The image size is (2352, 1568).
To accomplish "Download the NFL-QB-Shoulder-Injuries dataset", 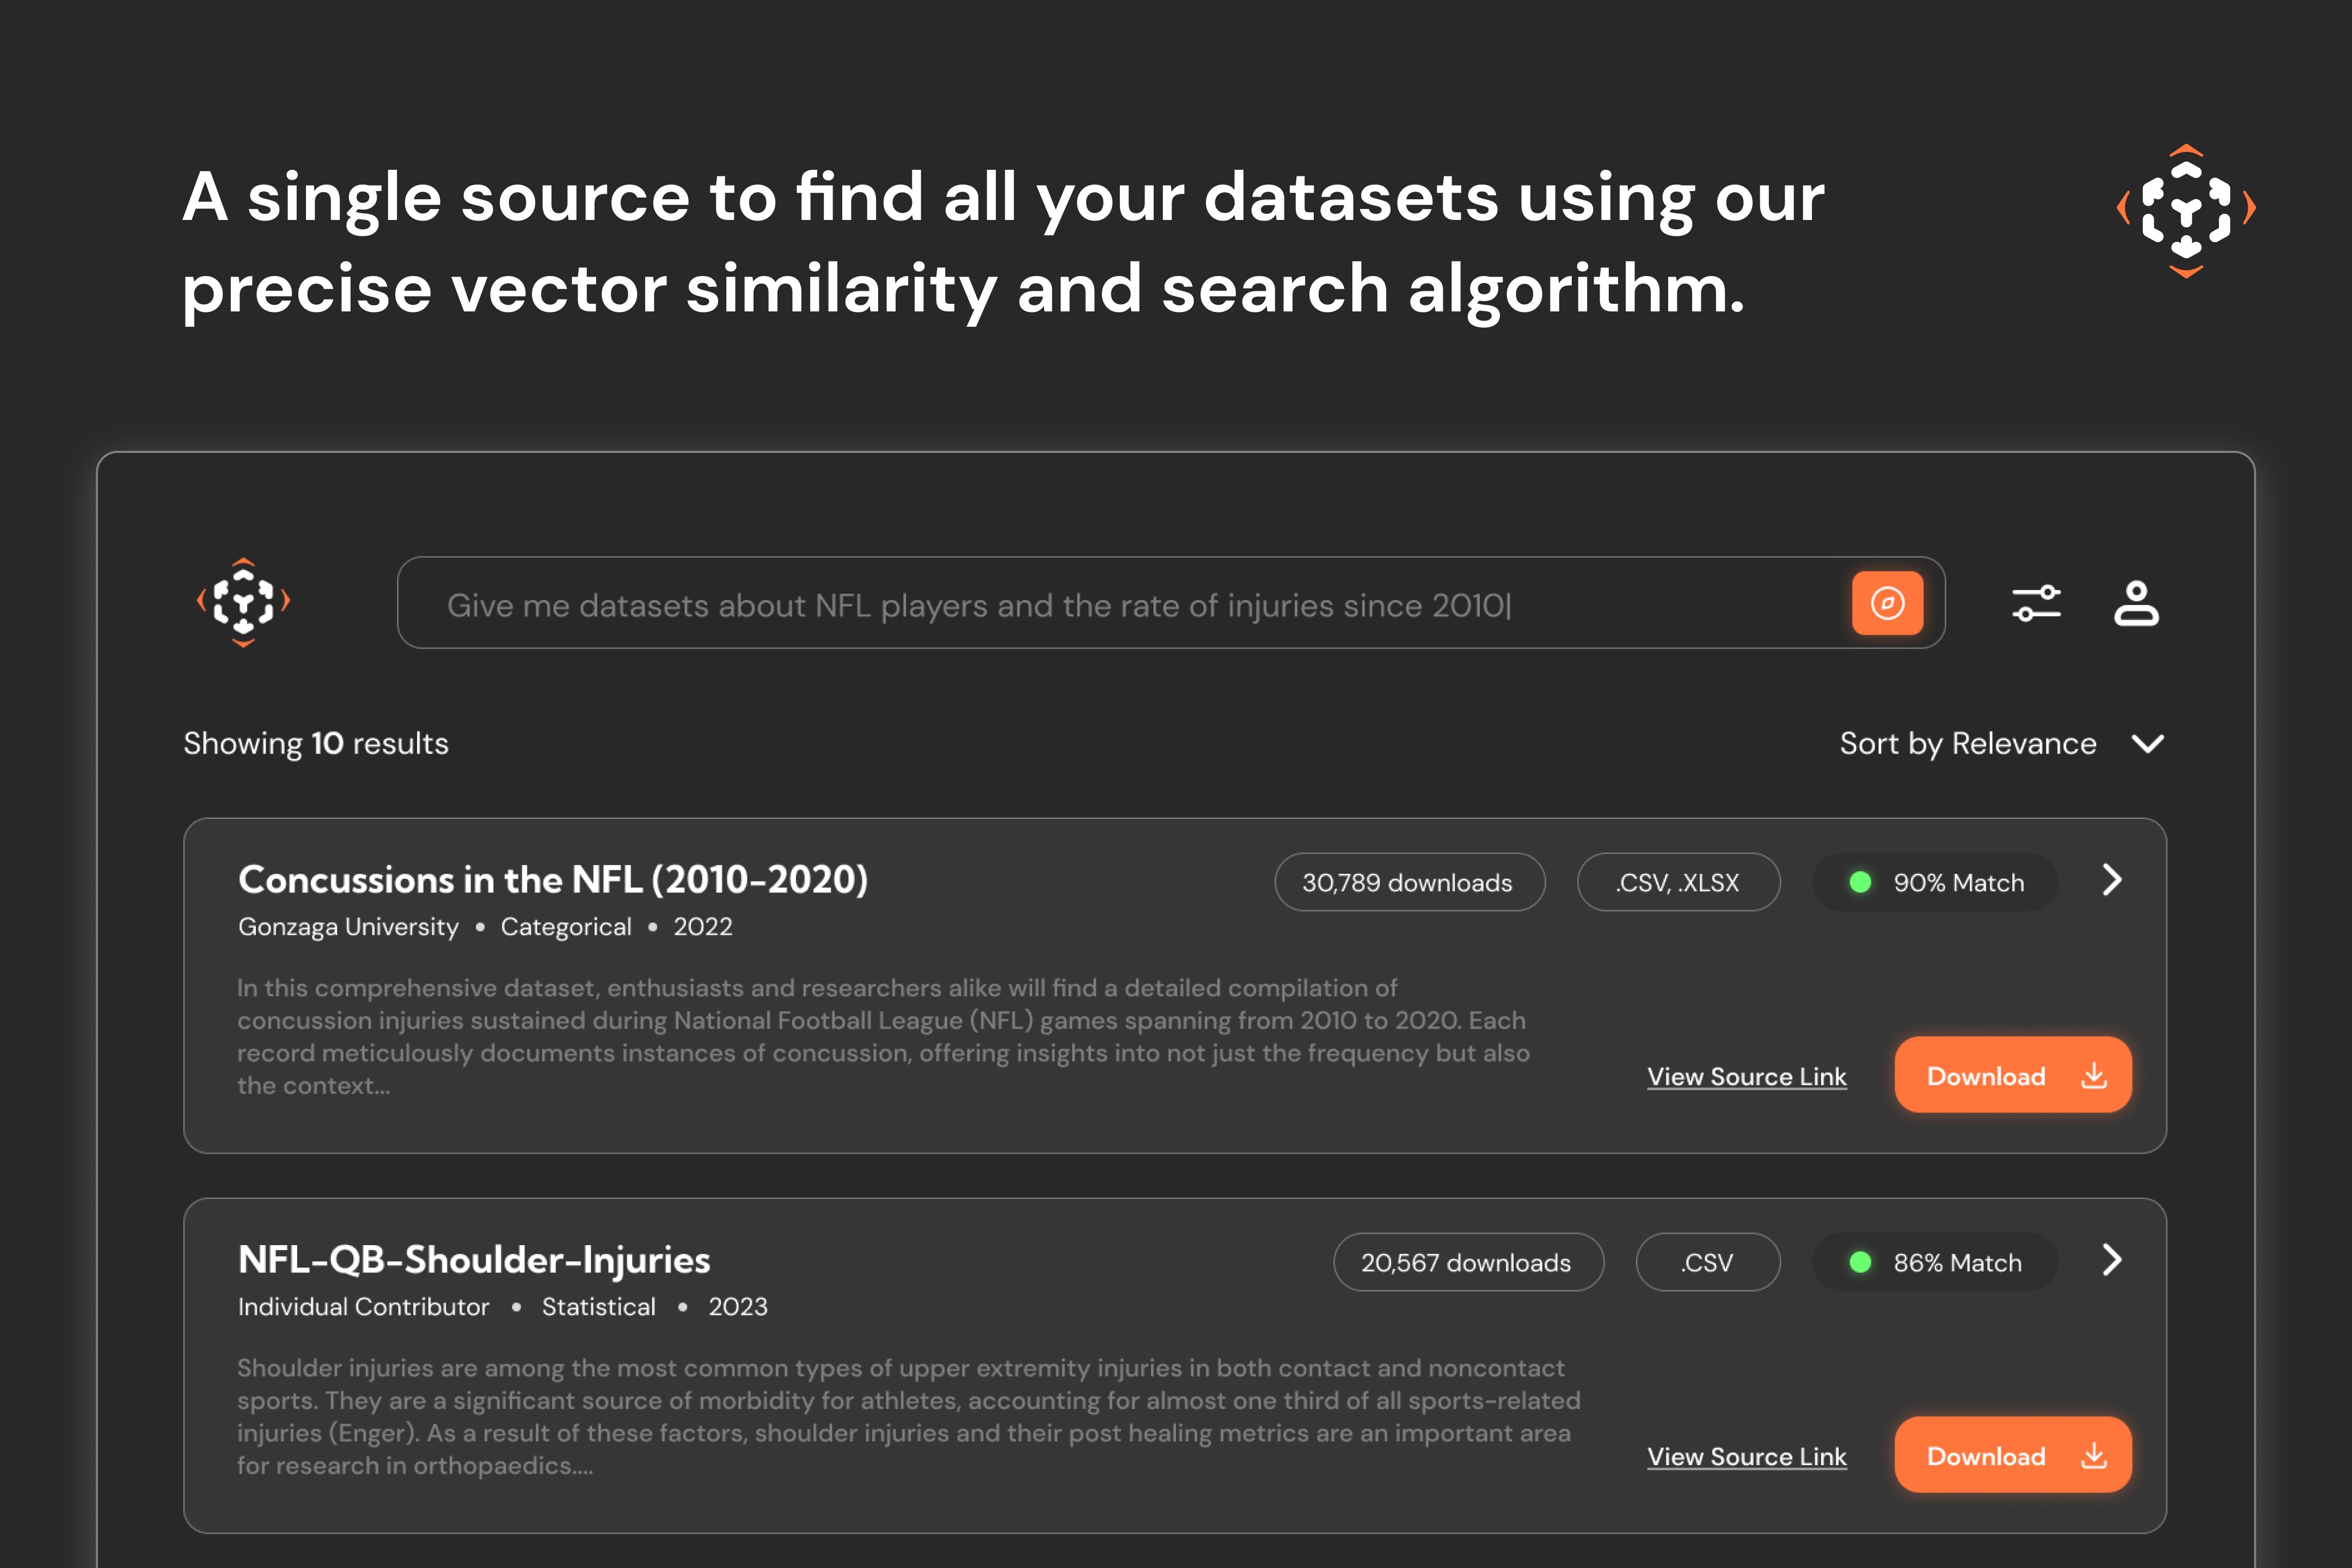I will (1986, 1456).
